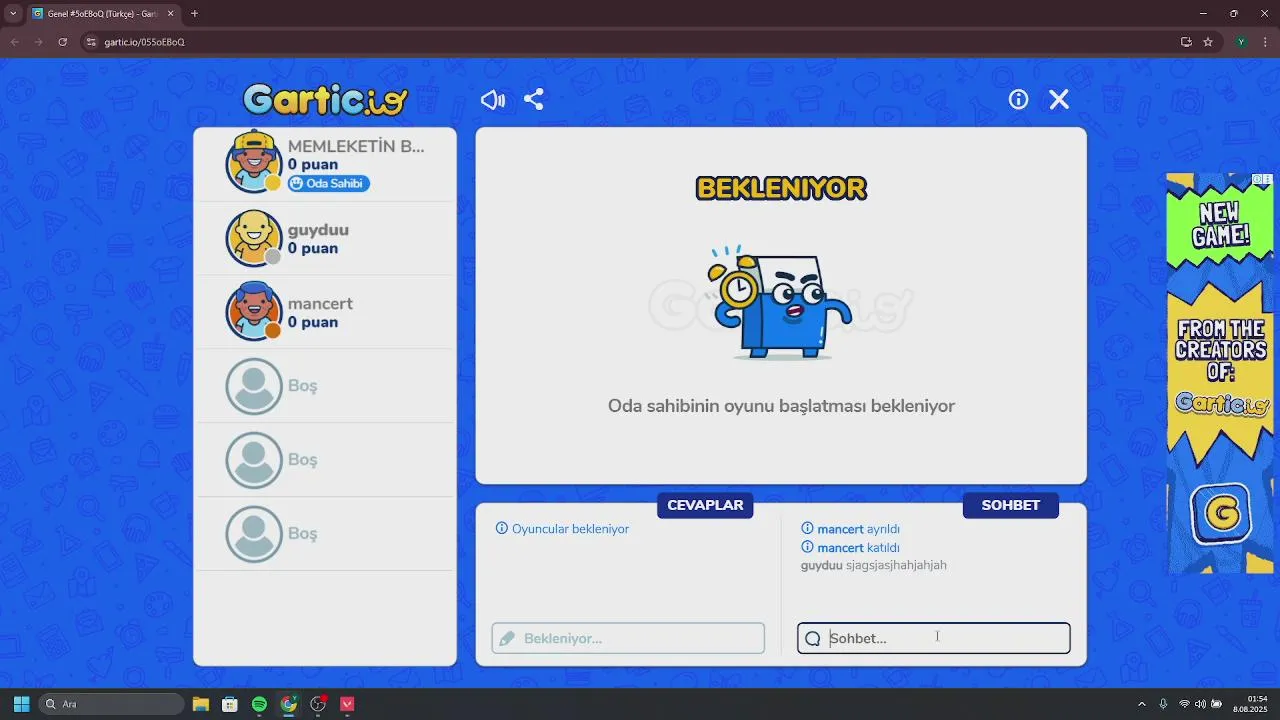Screen dimensions: 1280x720
Task: Open the New Game advertisement banner
Action: [x=1220, y=373]
